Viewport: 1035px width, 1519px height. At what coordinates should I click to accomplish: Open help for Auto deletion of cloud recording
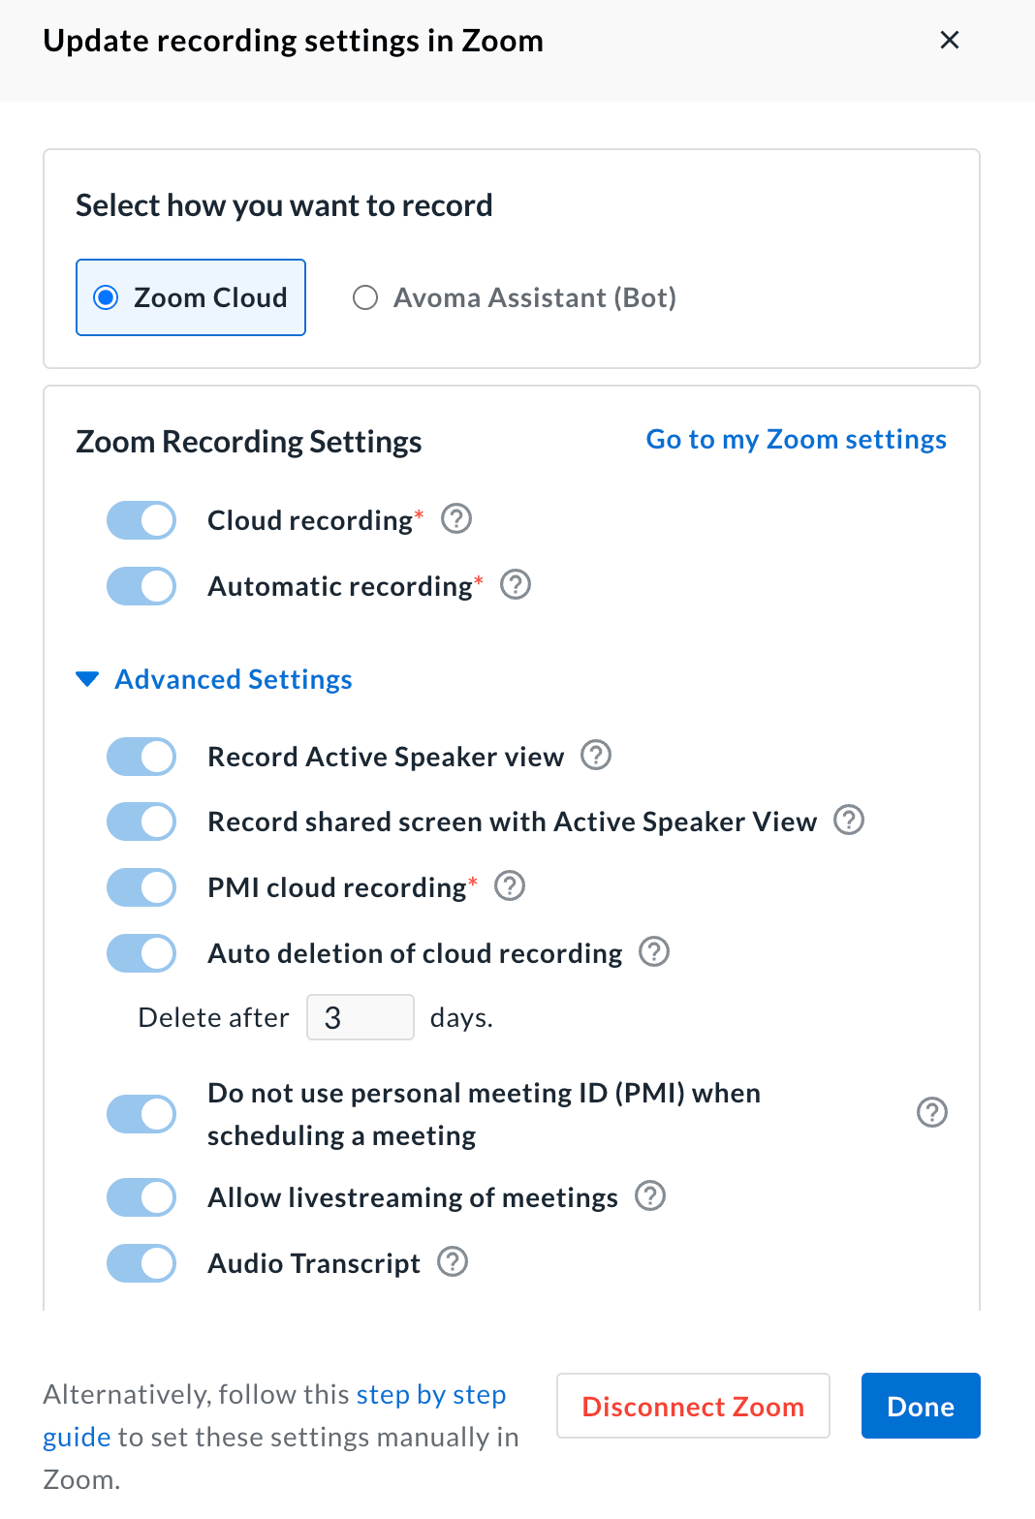654,952
